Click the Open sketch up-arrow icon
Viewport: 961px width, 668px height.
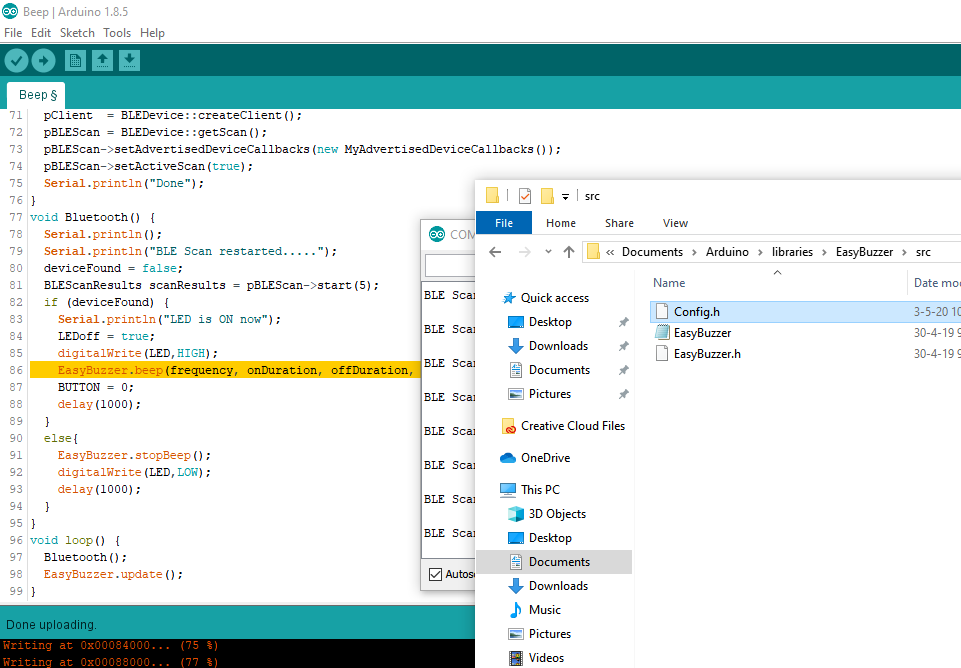102,60
